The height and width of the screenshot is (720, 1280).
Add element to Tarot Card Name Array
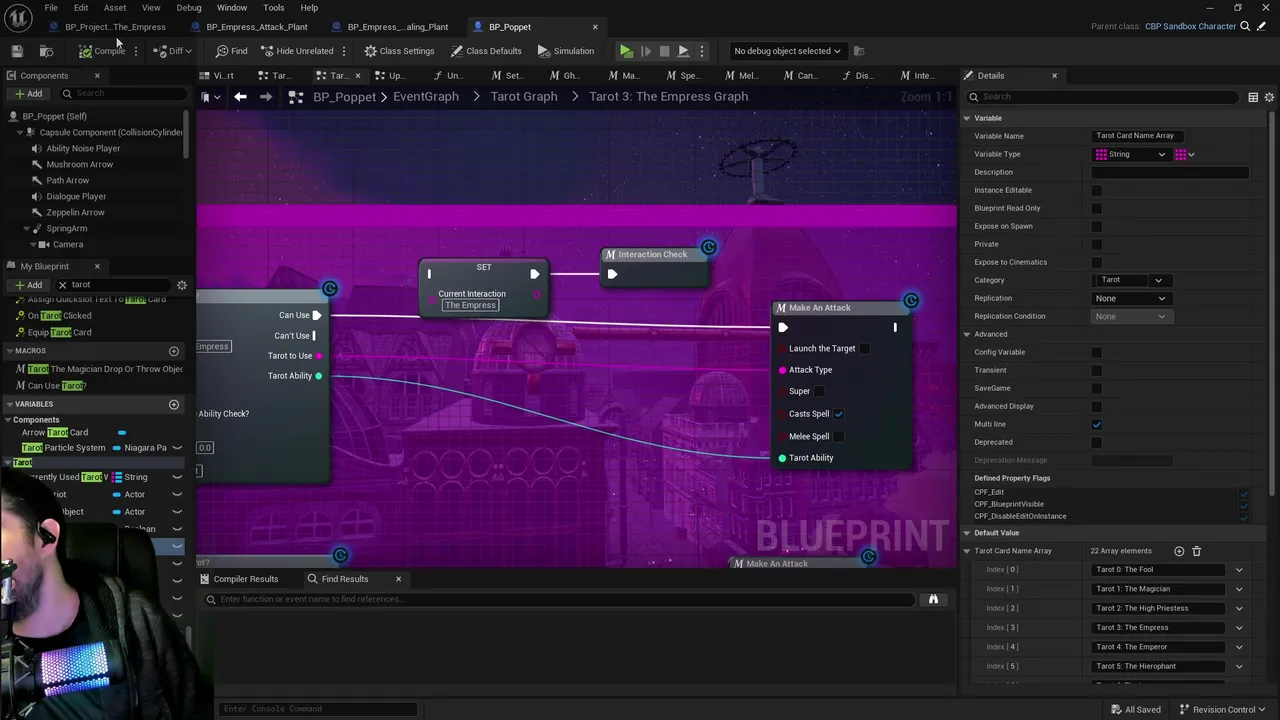tap(1179, 551)
